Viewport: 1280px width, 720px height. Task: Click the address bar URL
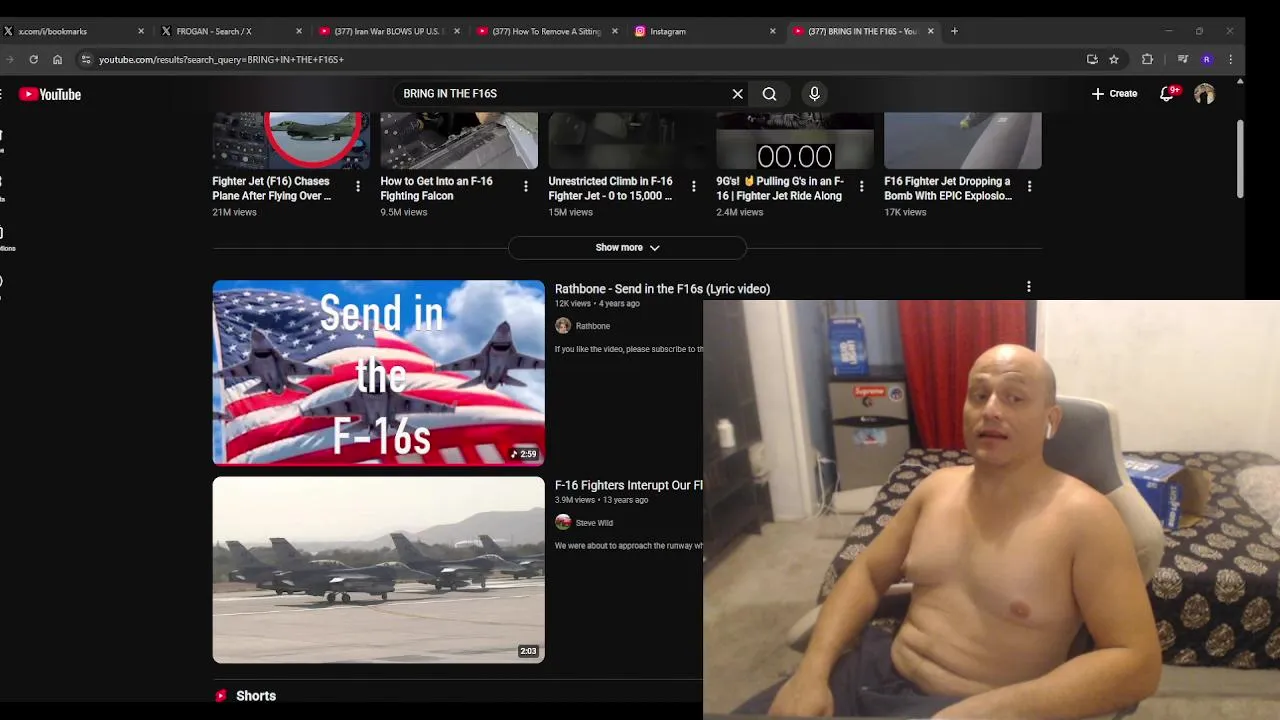221,60
